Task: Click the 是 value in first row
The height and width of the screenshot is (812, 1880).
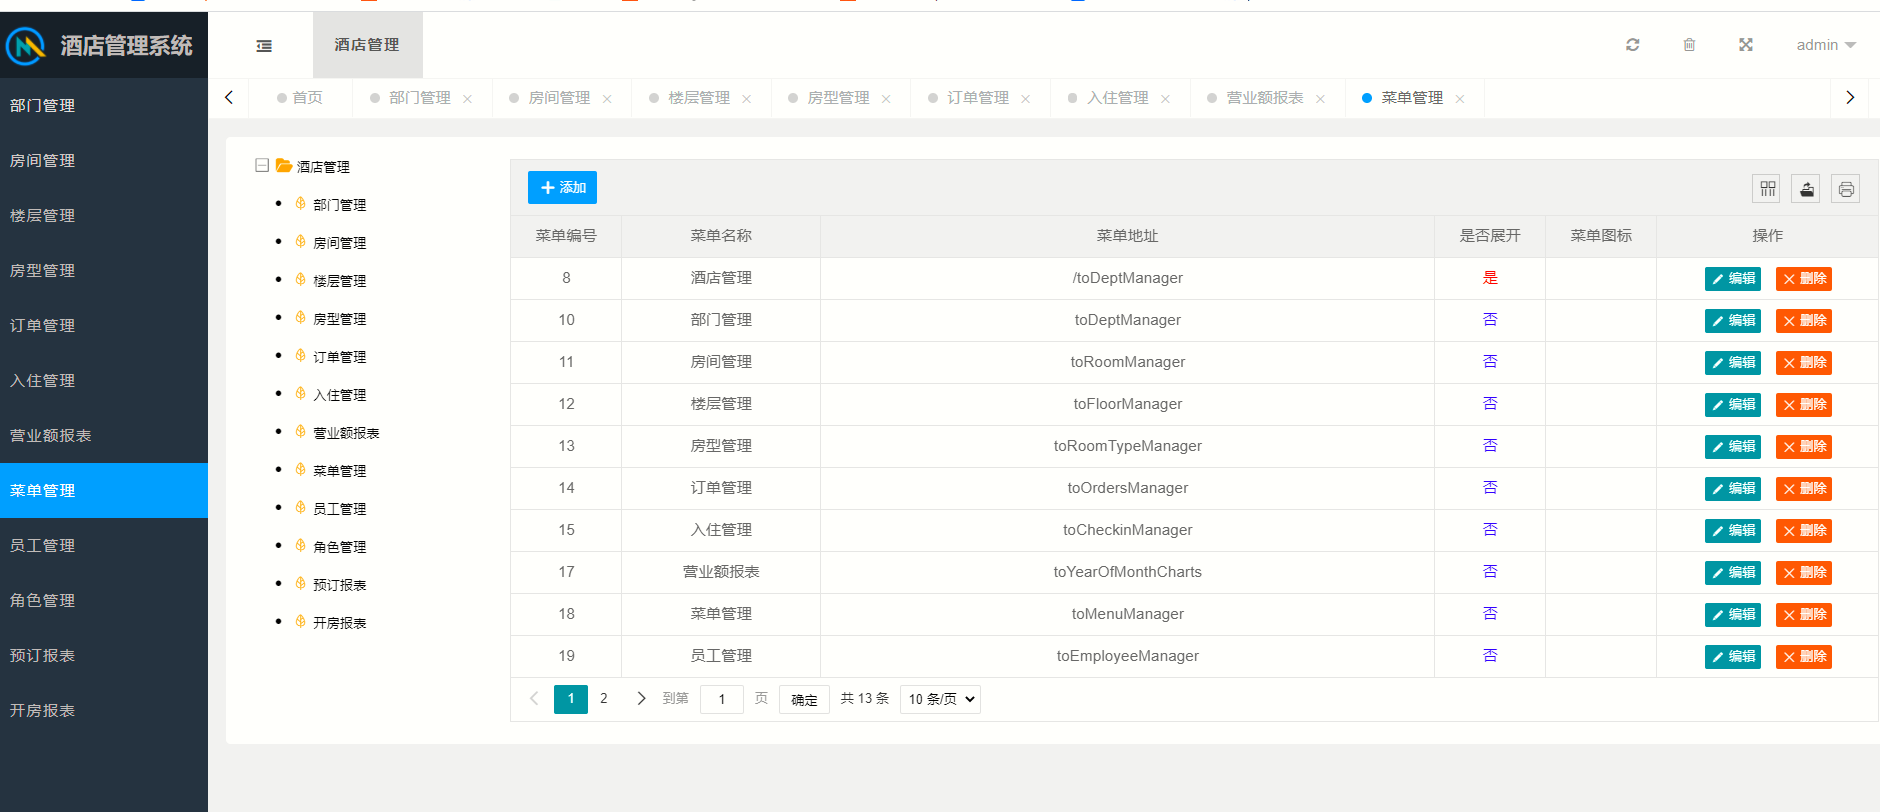Action: [1490, 278]
